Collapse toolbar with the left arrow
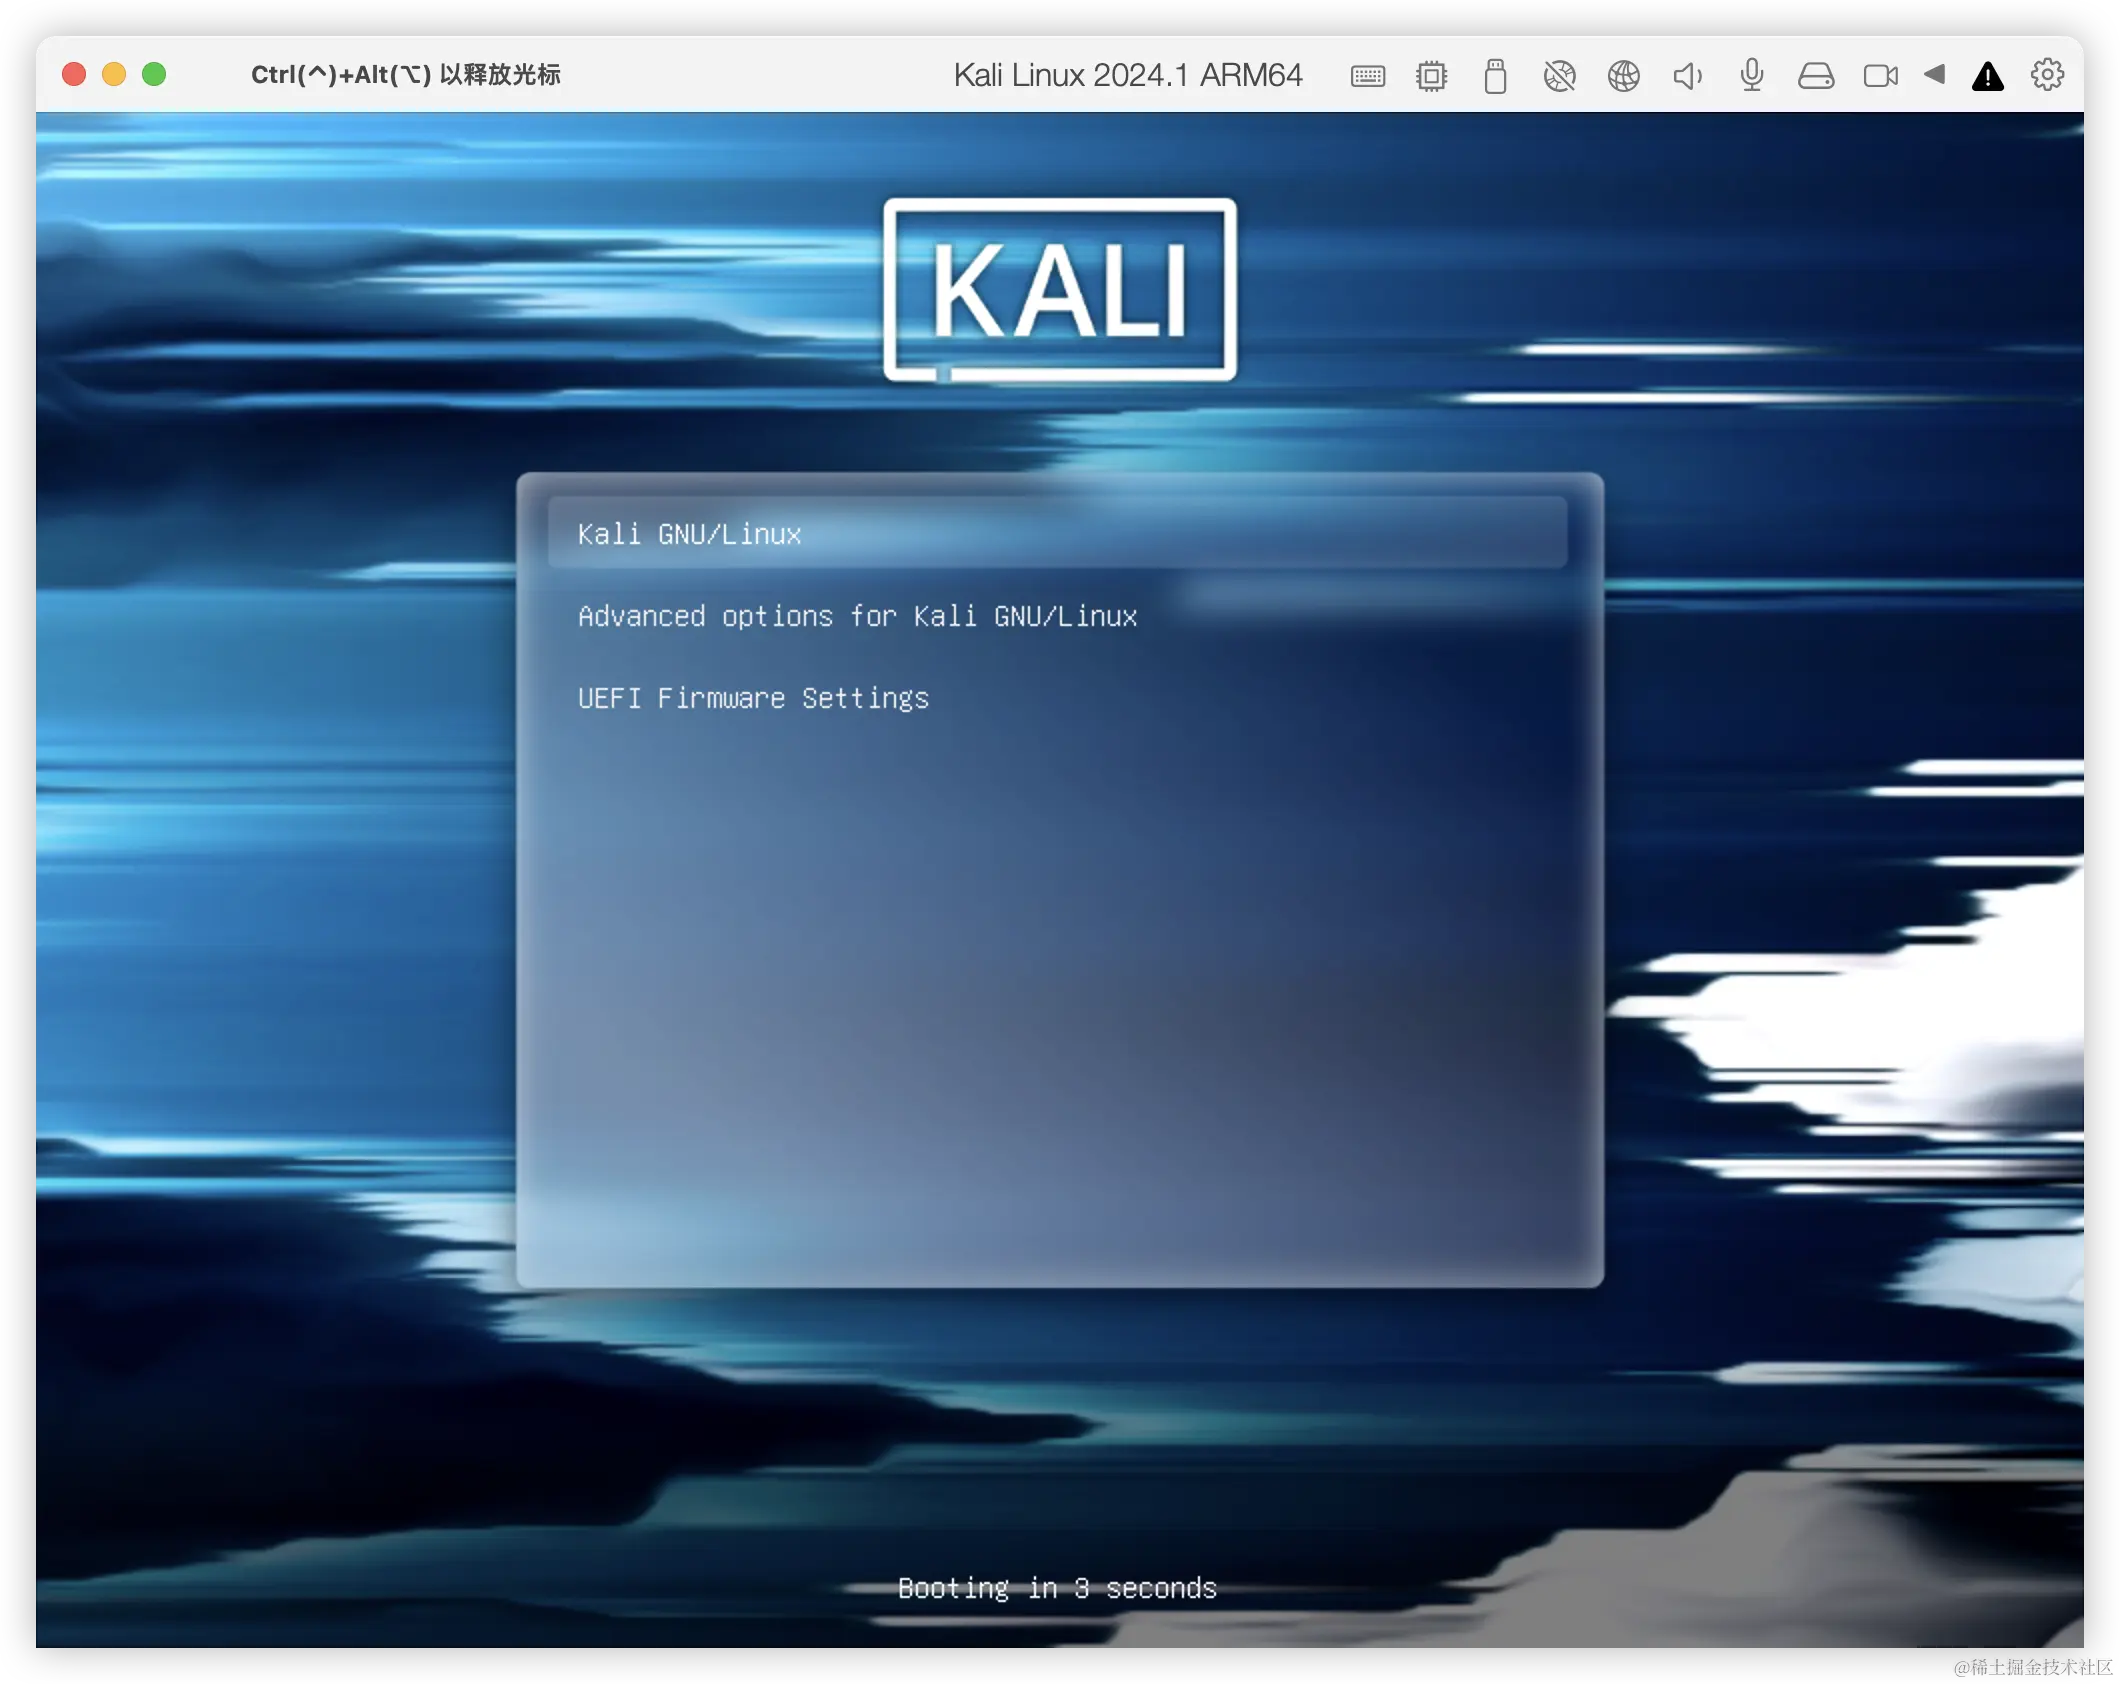Screen dimensions: 2120x1684 click(x=1934, y=74)
